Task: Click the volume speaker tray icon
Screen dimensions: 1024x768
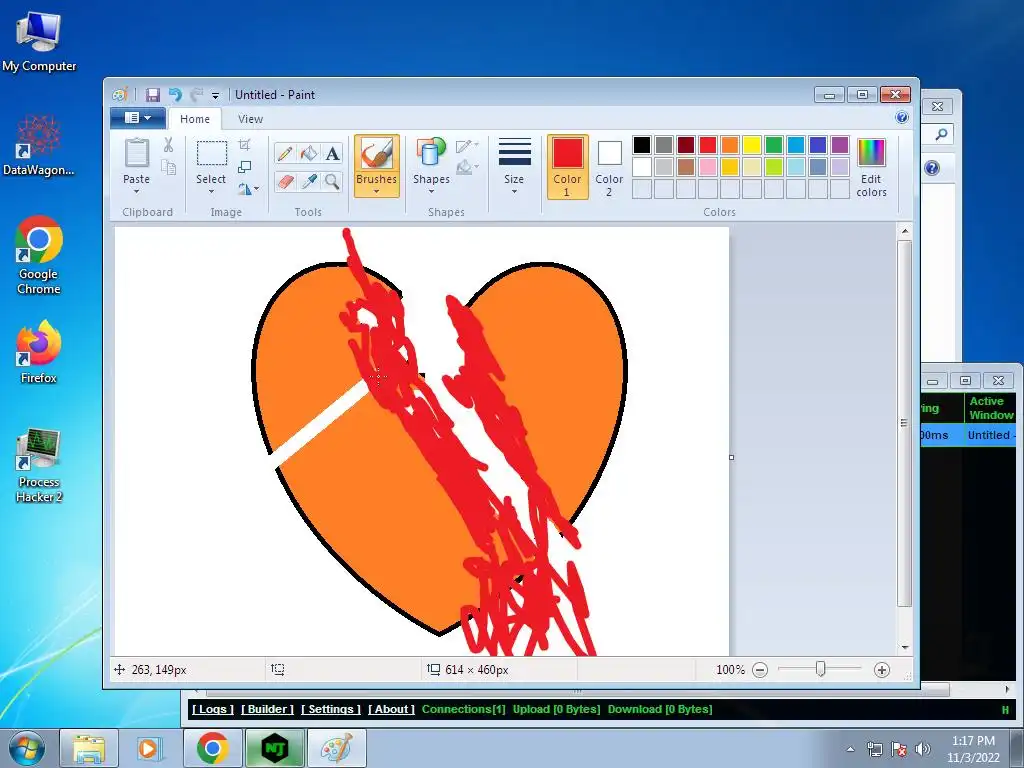Action: point(923,749)
